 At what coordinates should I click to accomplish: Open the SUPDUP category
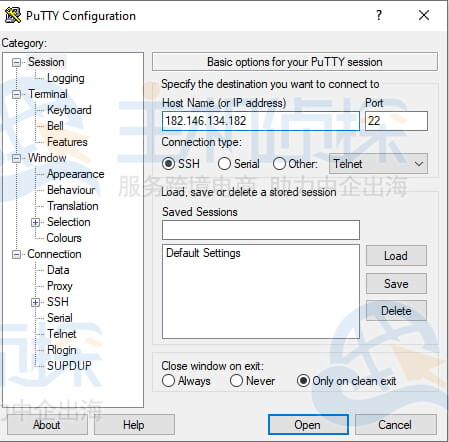pyautogui.click(x=69, y=366)
